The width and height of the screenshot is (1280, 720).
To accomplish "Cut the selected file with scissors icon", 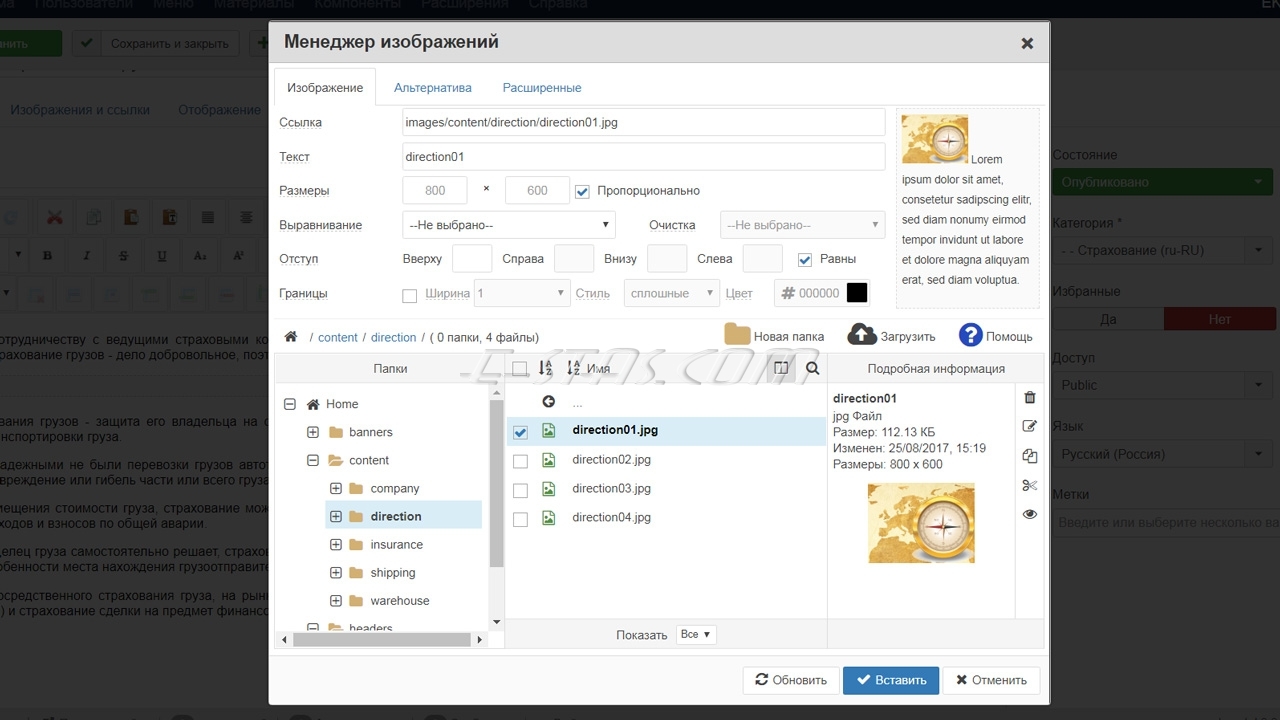I will [1030, 486].
